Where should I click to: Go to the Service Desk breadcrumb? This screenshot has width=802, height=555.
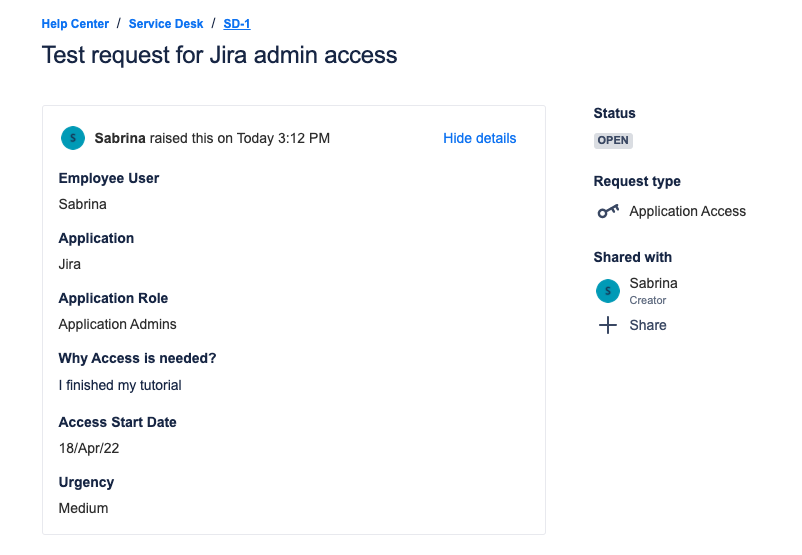[x=166, y=24]
